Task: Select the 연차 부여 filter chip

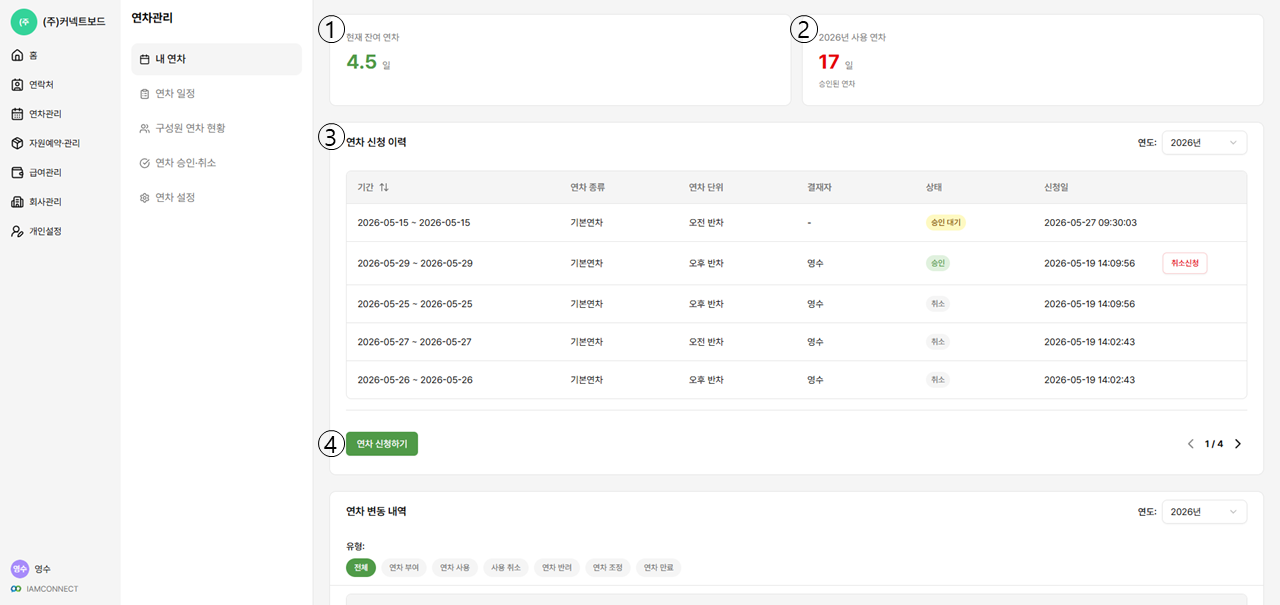Action: pos(405,567)
